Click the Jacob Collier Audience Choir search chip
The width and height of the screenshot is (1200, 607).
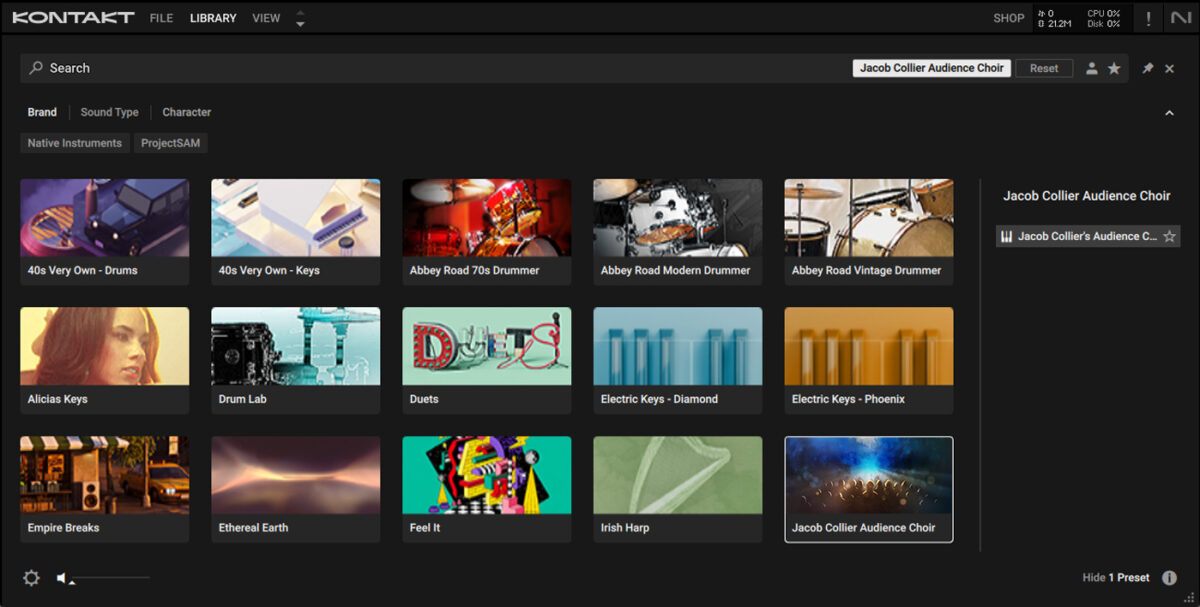932,68
